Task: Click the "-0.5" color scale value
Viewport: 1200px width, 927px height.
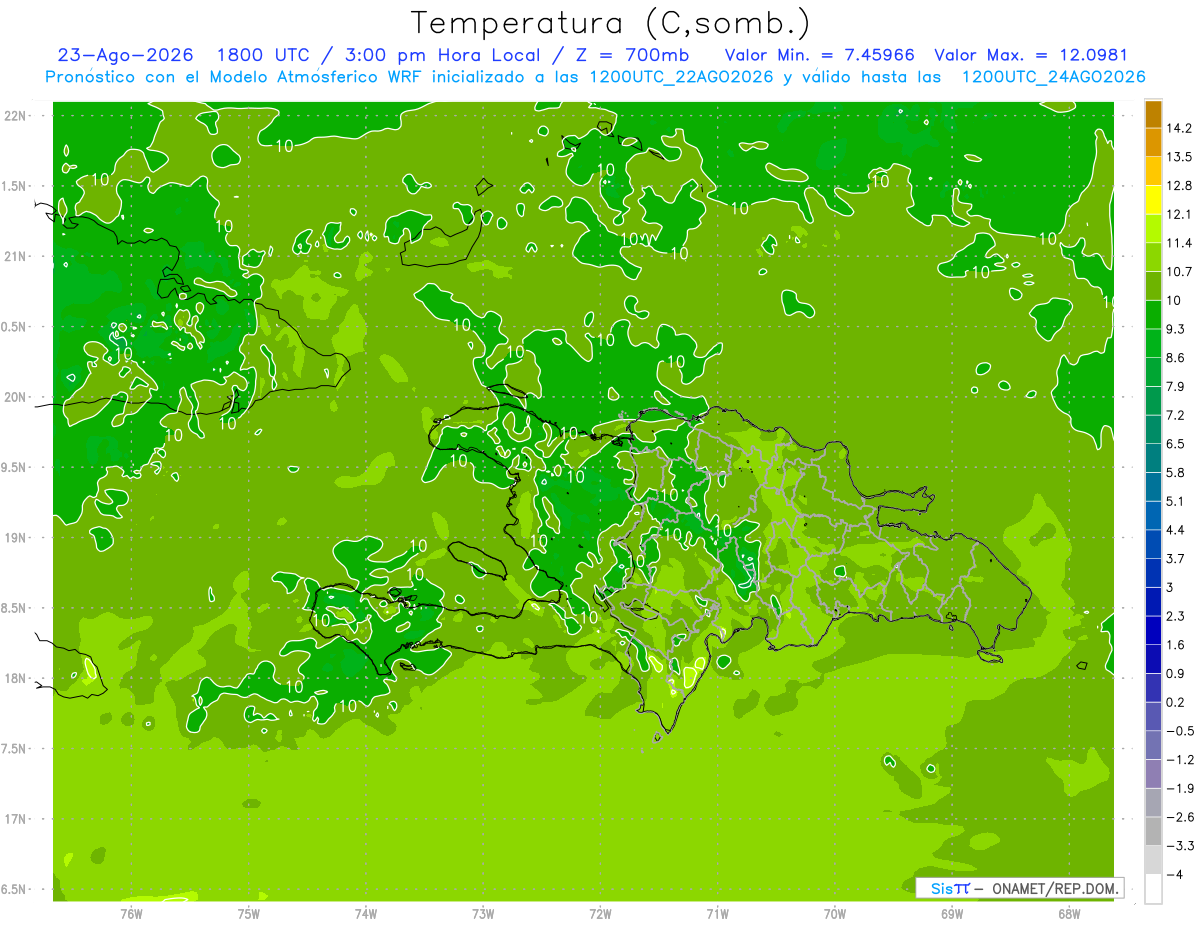Action: (x=1180, y=731)
